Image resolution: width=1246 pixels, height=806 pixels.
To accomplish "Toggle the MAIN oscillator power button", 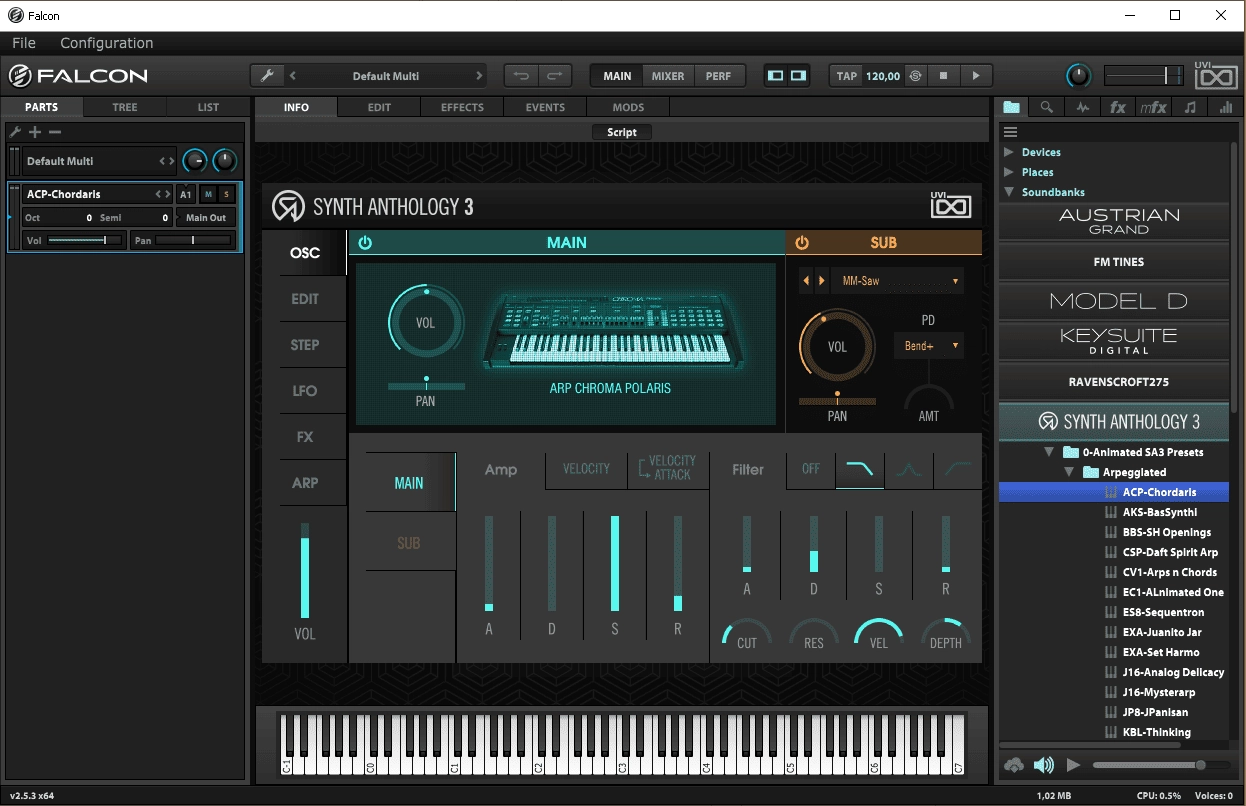I will pos(365,243).
